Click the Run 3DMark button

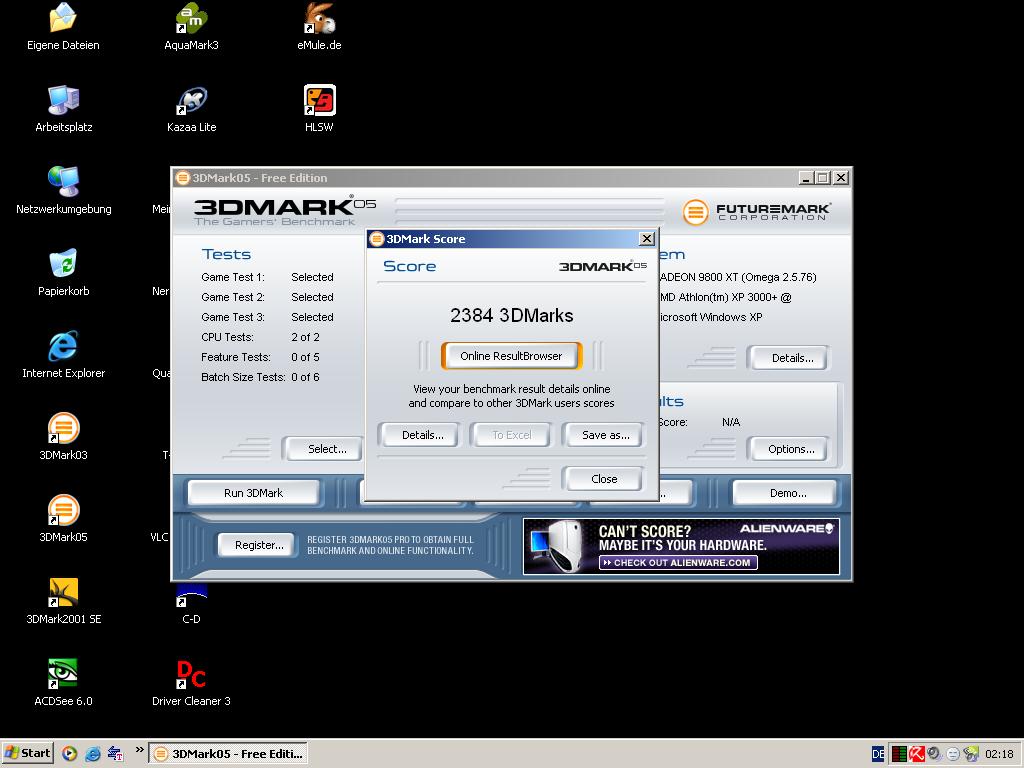(253, 493)
